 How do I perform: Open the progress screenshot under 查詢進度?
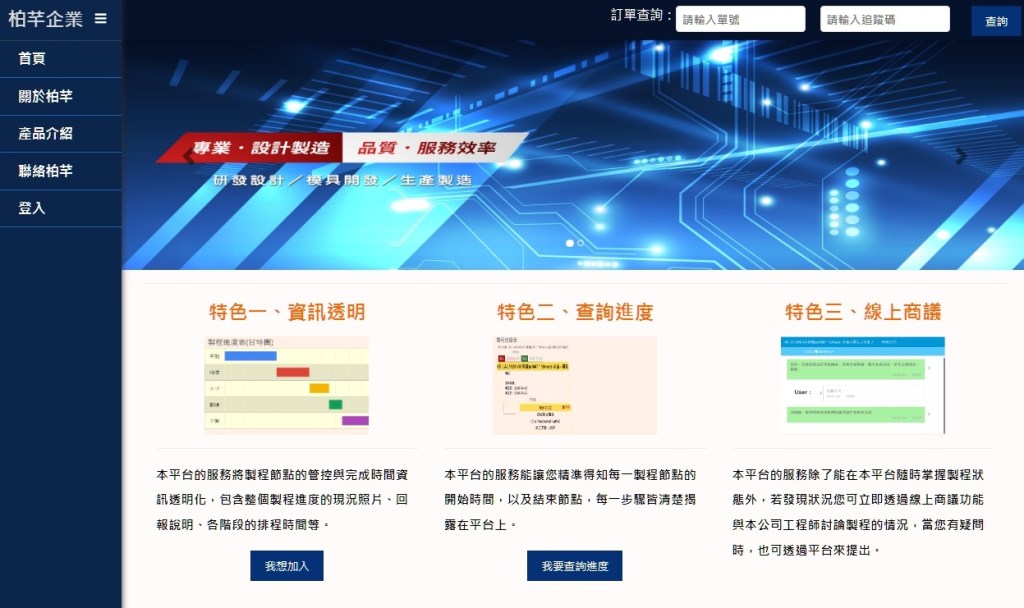[x=575, y=385]
